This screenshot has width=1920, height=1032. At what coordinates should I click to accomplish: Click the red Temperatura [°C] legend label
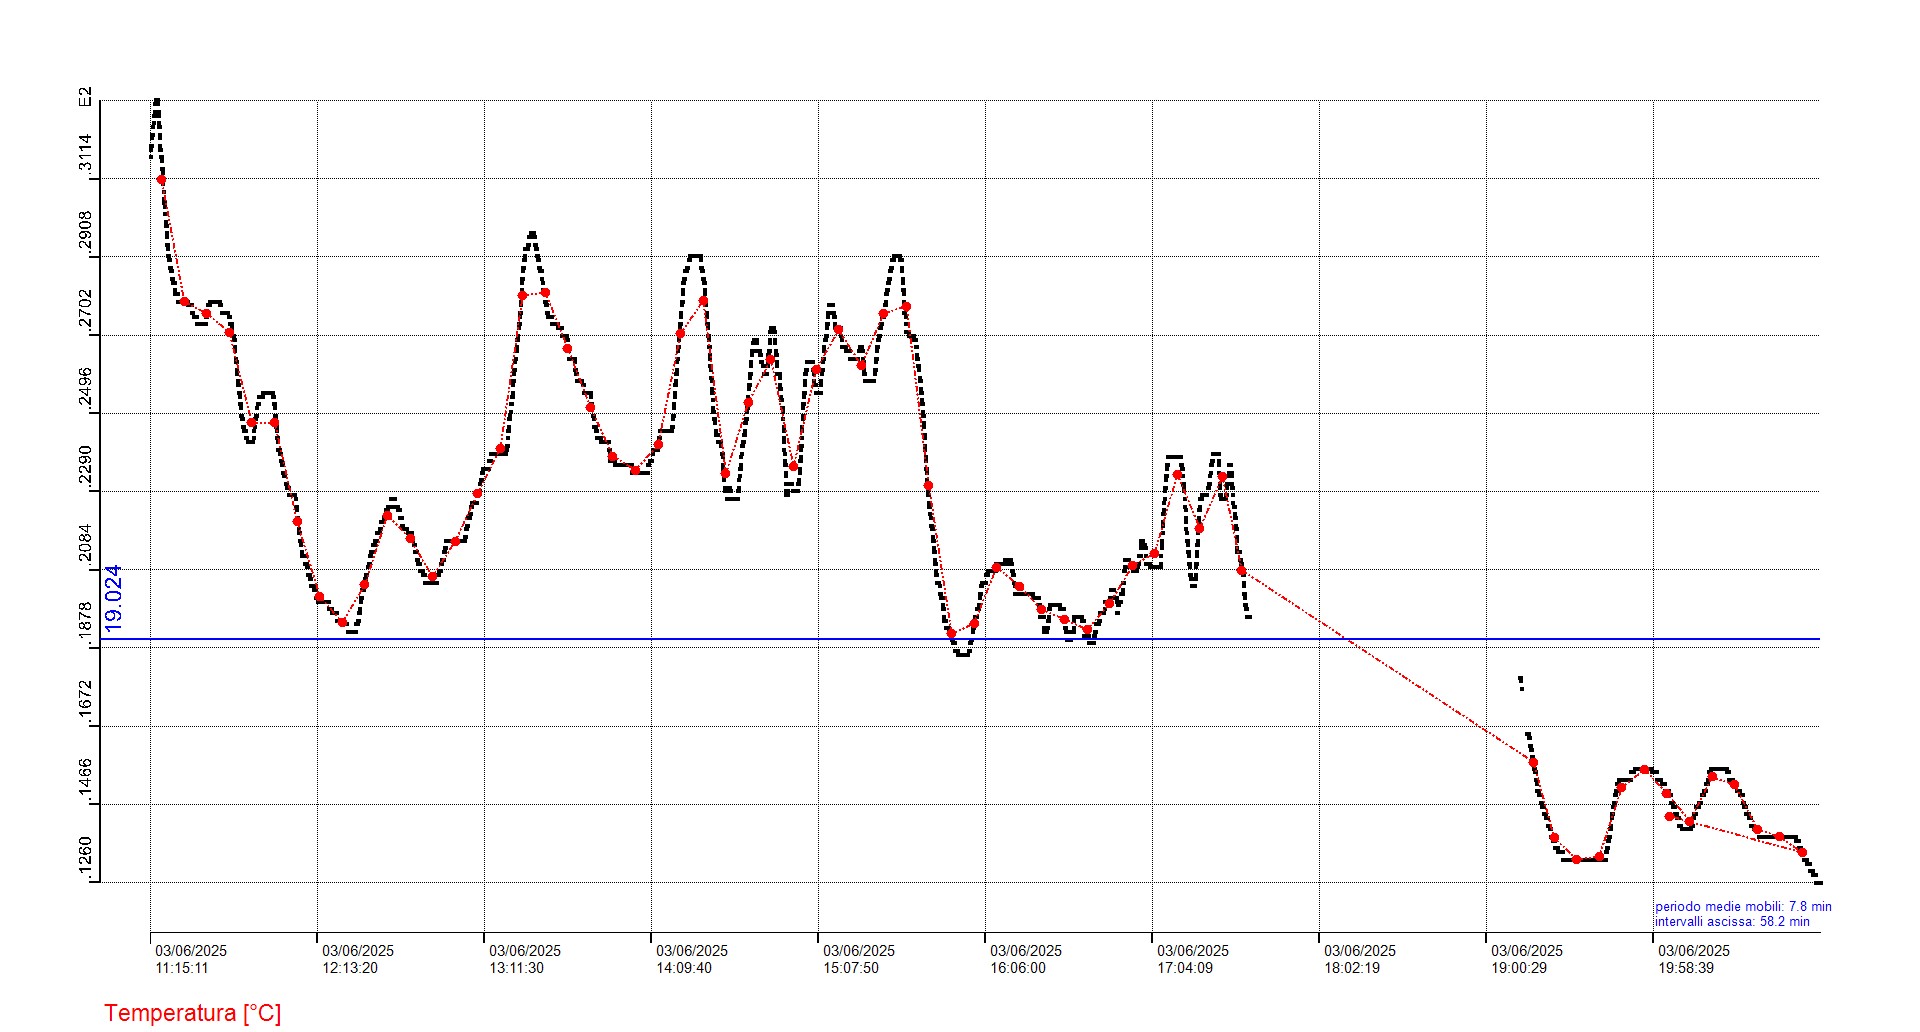192,1013
